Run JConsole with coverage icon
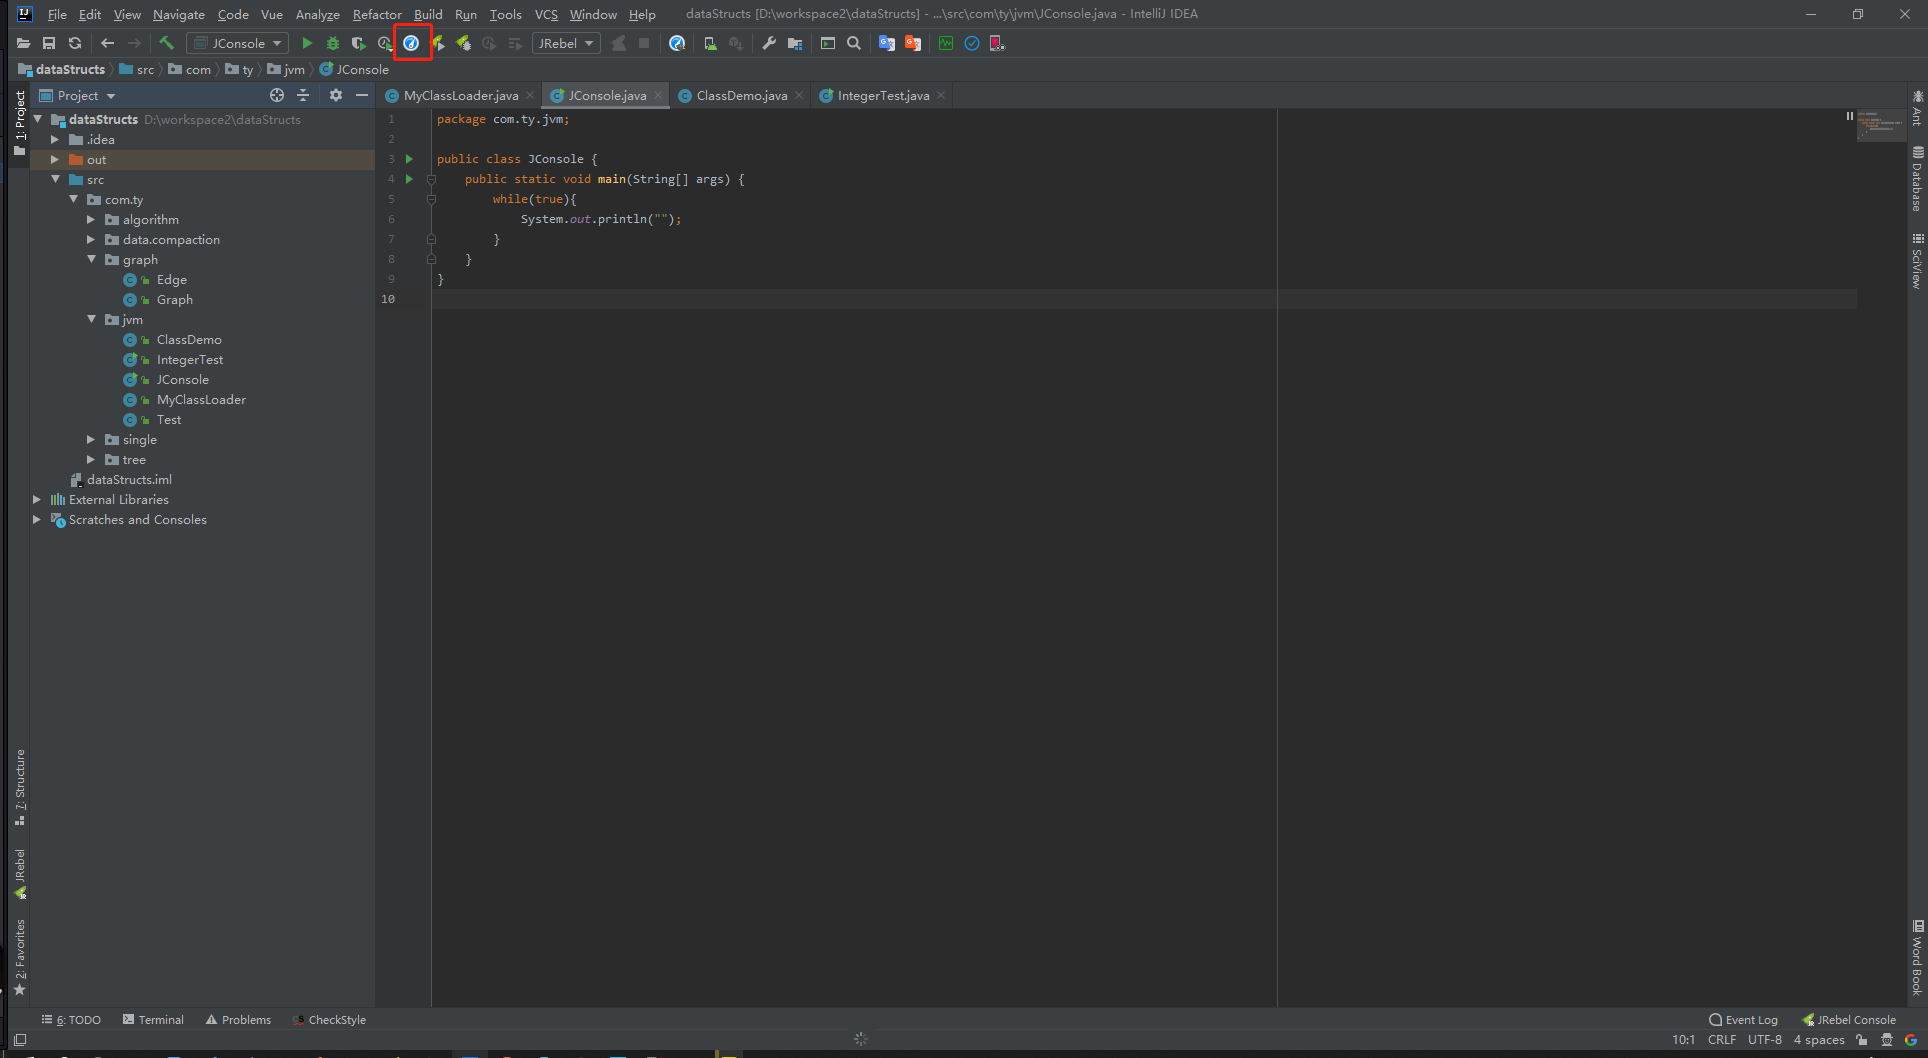Screen dimensions: 1928x1058 (358, 43)
